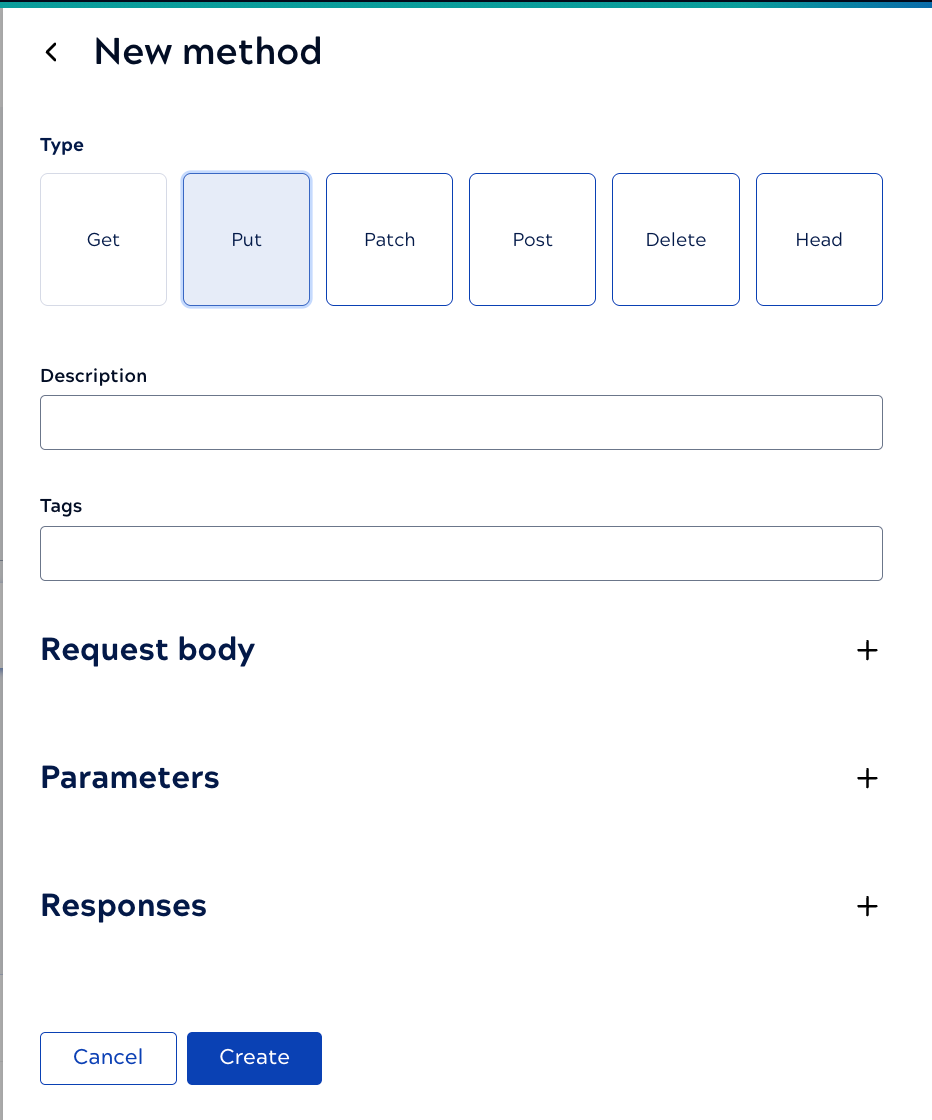The height and width of the screenshot is (1120, 932).
Task: Click into the Description field
Action: pyautogui.click(x=461, y=422)
